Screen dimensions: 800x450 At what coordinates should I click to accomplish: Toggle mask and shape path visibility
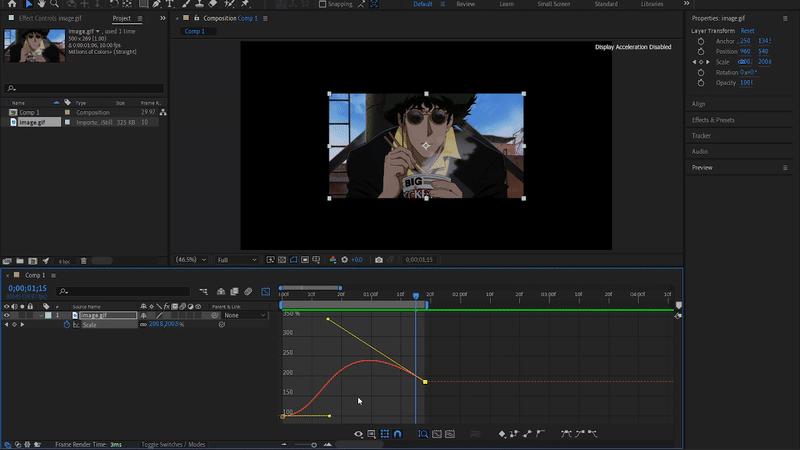pyautogui.click(x=293, y=260)
